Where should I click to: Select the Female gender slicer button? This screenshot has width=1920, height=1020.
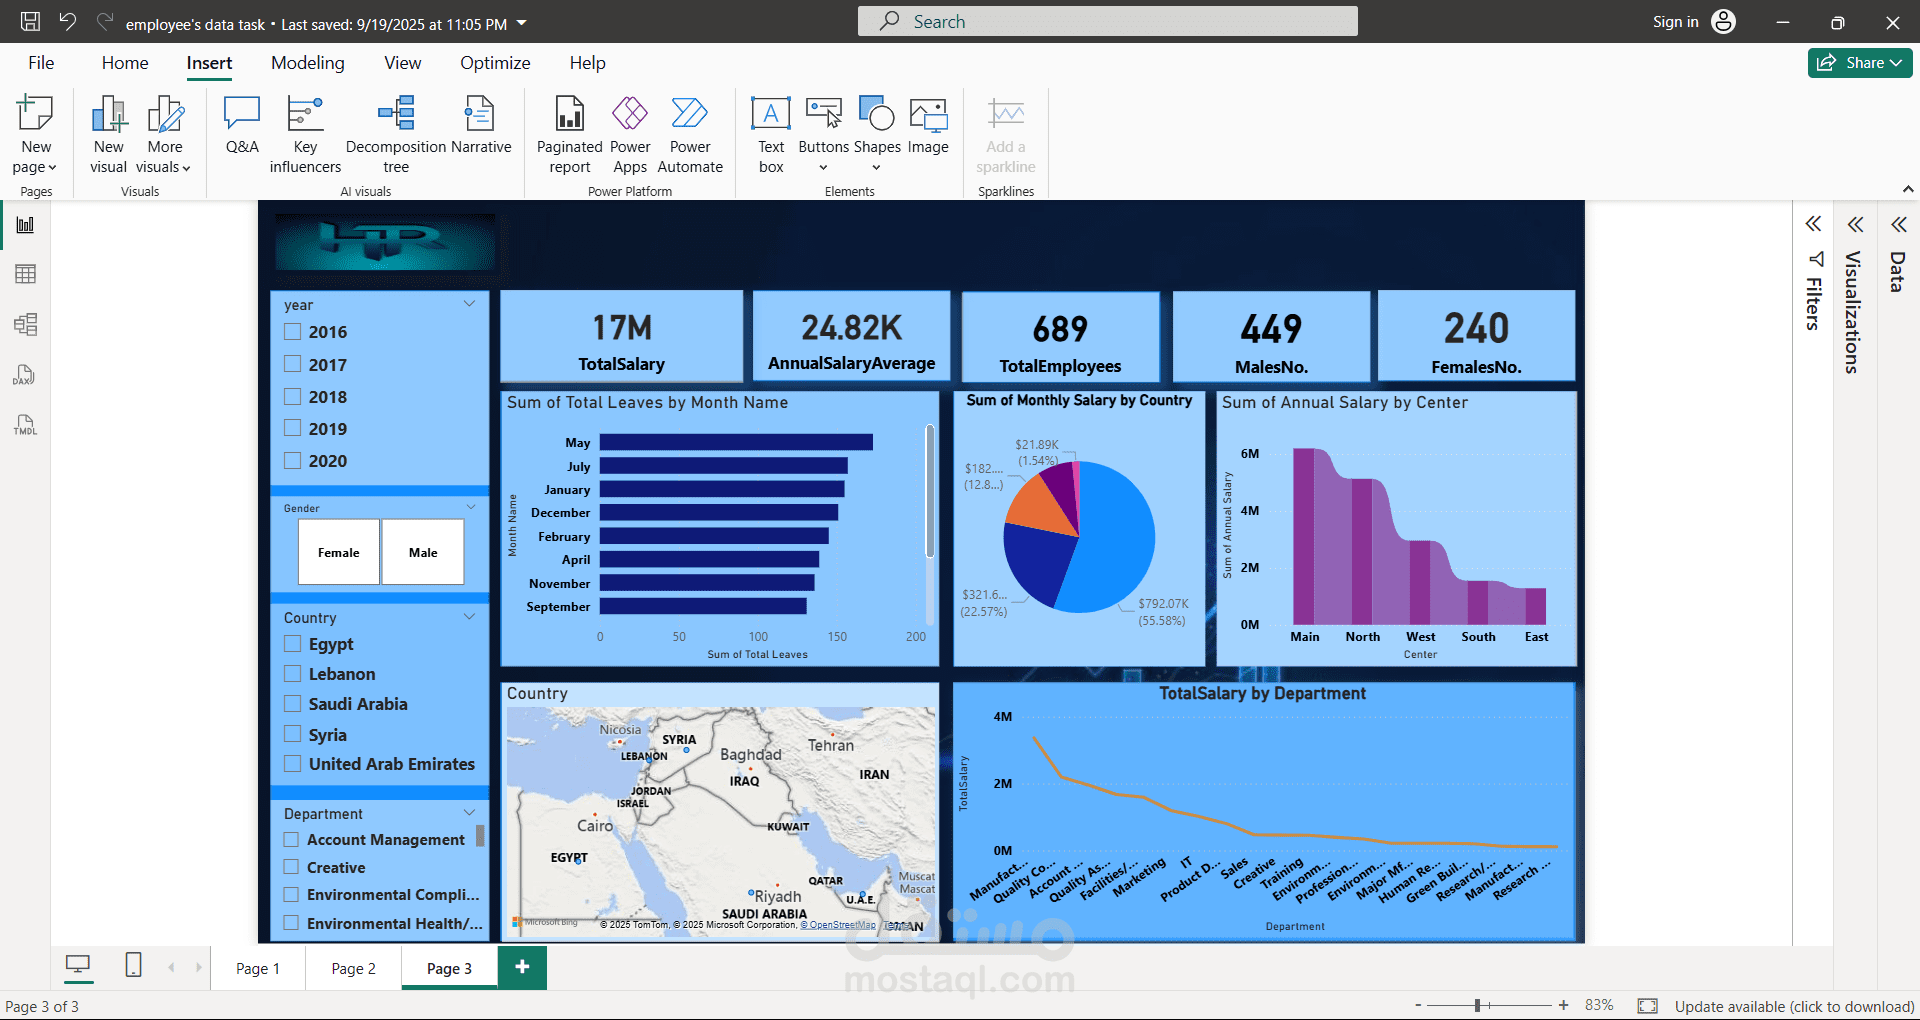pyautogui.click(x=339, y=552)
